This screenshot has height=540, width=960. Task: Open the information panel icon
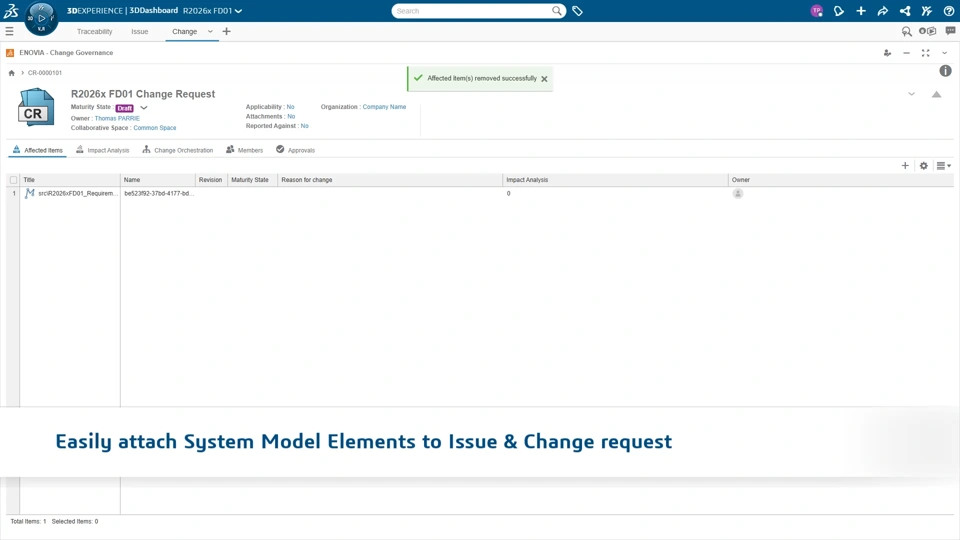945,71
